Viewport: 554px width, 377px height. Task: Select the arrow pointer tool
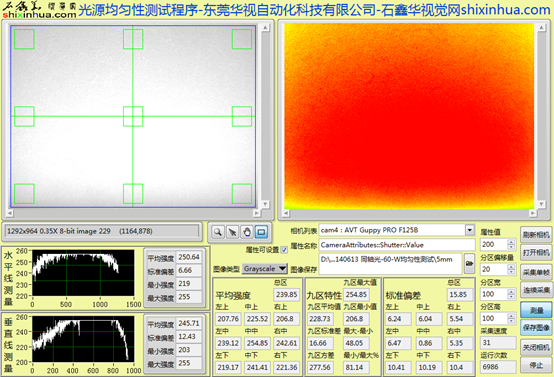pos(232,232)
